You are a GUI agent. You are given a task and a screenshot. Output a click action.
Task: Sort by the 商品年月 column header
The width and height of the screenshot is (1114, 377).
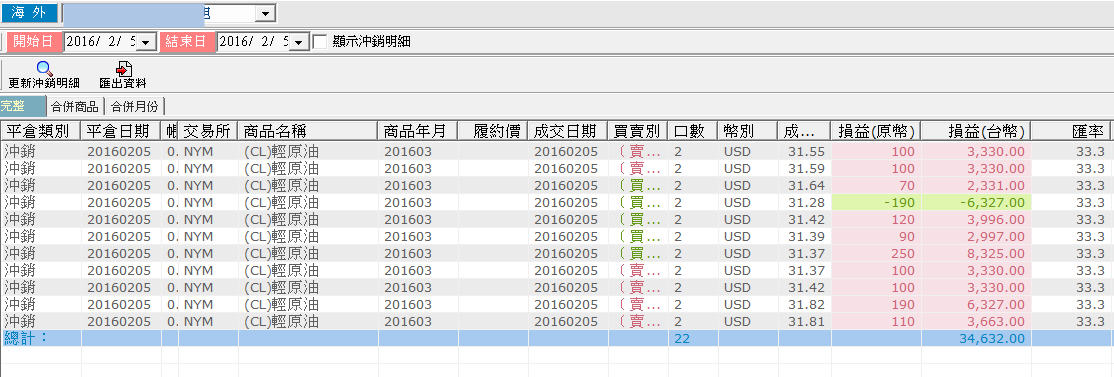[418, 131]
